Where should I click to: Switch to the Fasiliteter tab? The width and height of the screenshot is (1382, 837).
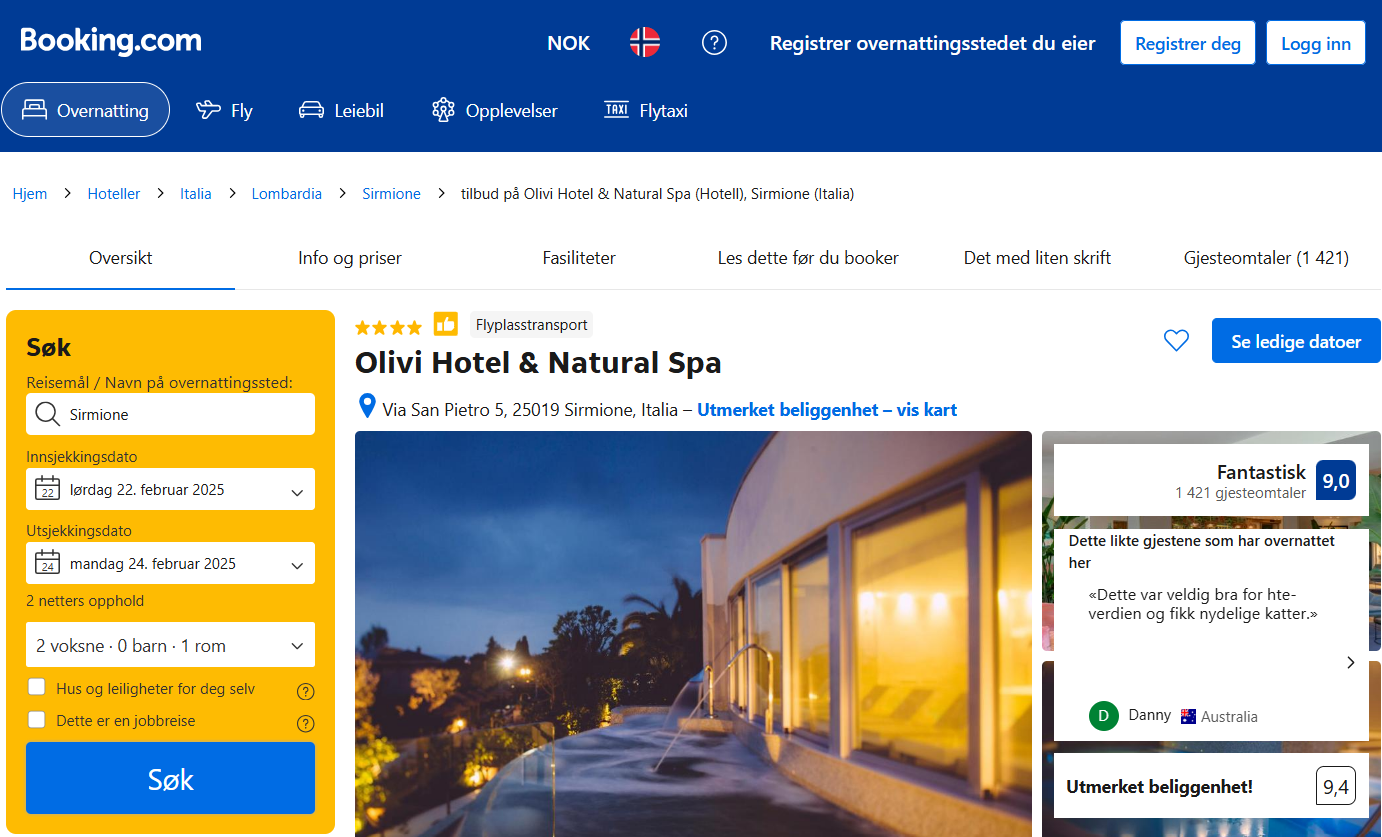pos(579,258)
